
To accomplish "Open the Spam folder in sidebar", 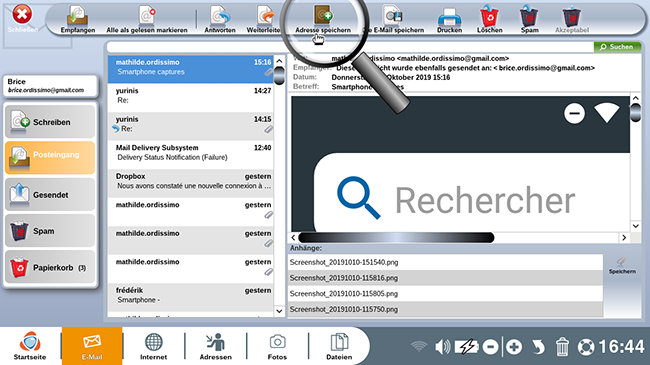I will pyautogui.click(x=50, y=231).
